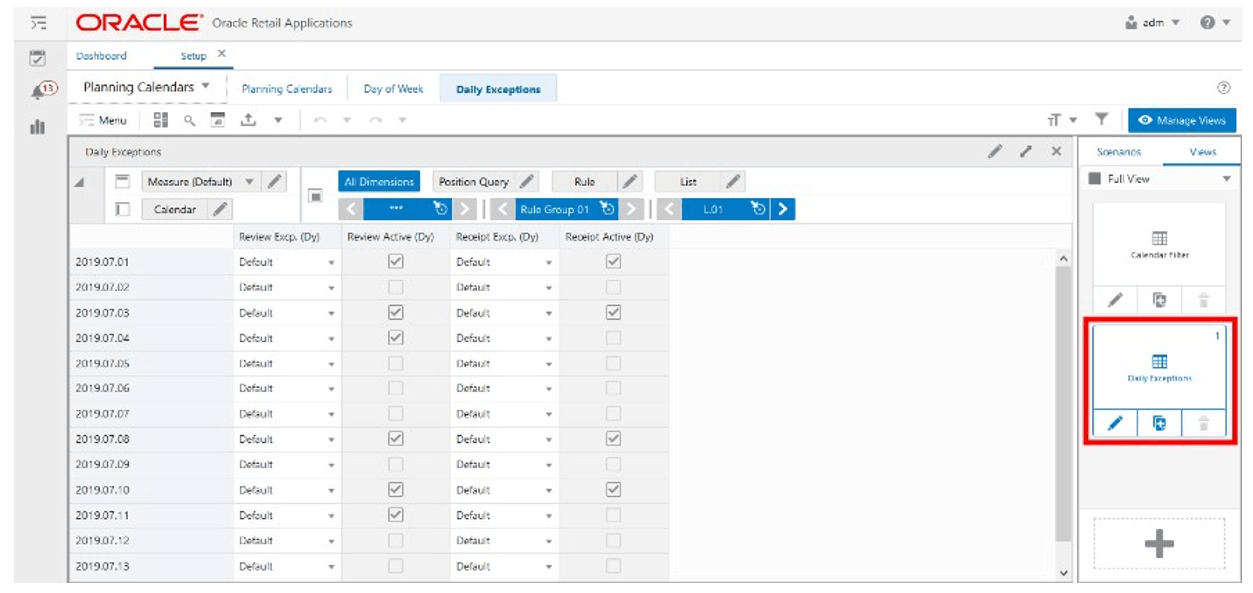The width and height of the screenshot is (1253, 593).
Task: Toggle Review Active checkbox for 2019.07.13
Action: (395, 566)
